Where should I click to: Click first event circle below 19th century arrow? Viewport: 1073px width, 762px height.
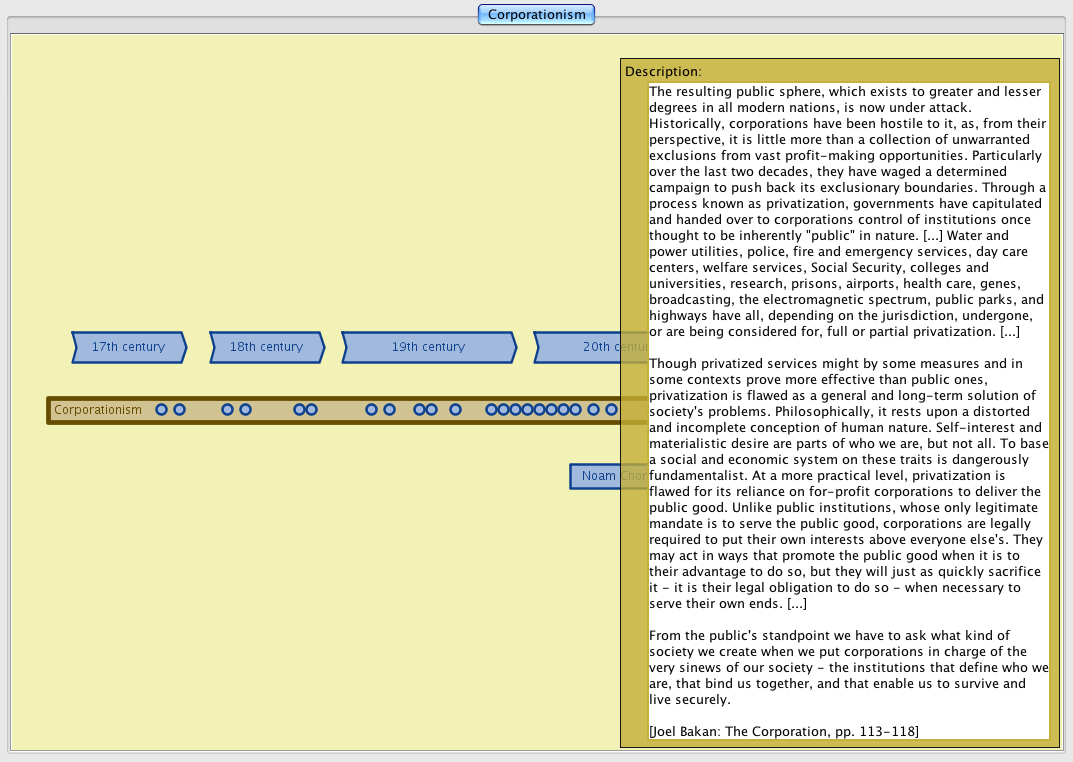coord(371,410)
